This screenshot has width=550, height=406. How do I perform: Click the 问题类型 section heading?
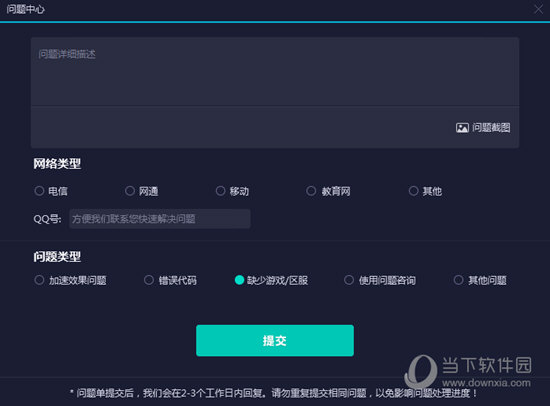(x=57, y=257)
